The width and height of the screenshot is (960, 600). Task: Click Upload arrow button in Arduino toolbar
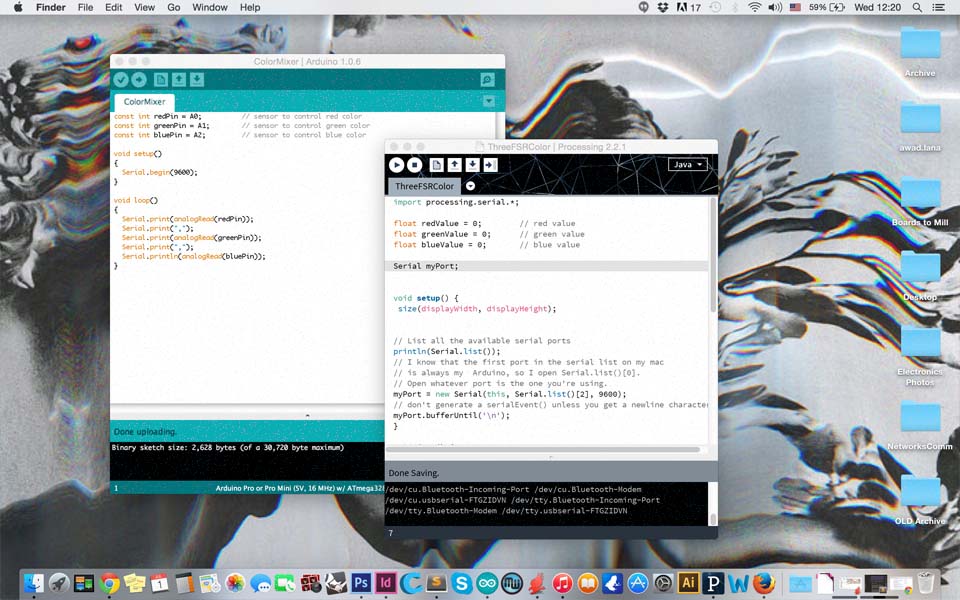[139, 80]
